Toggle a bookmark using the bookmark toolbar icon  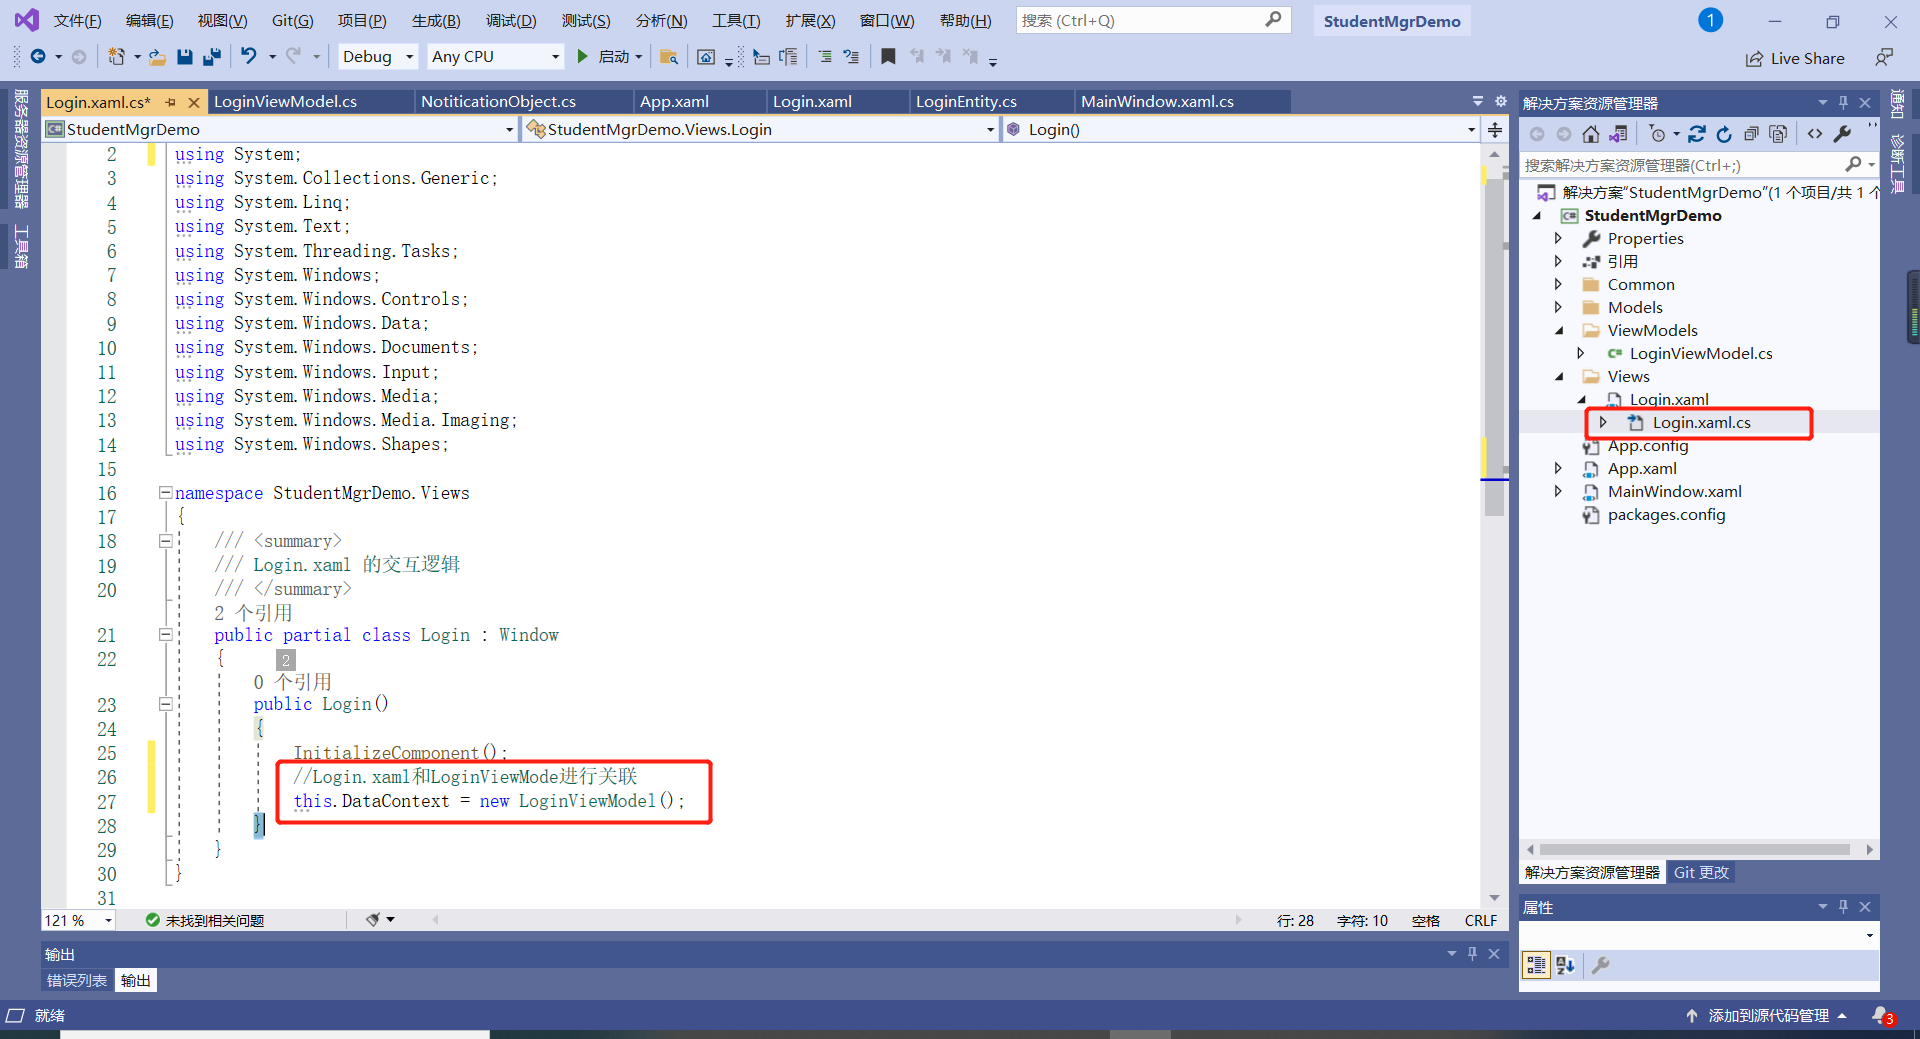pyautogui.click(x=888, y=56)
